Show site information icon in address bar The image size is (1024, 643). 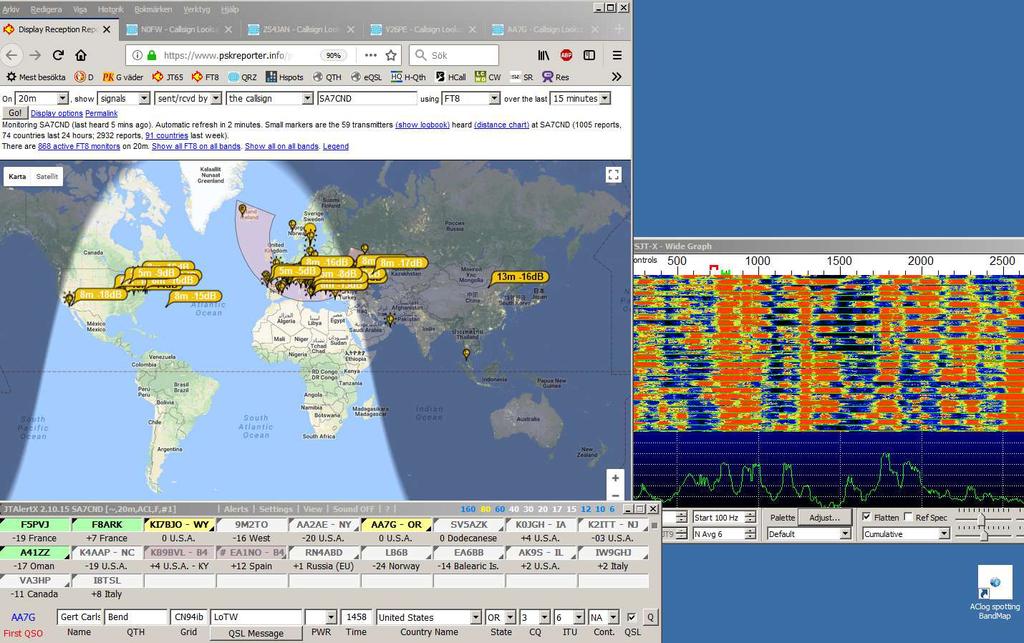click(137, 55)
